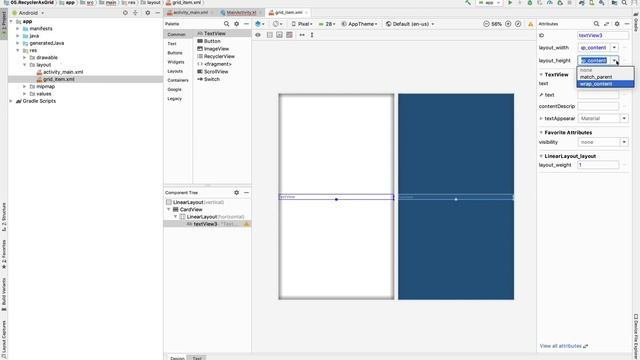
Task: Open layout_width dropdown arrow
Action: [614, 48]
